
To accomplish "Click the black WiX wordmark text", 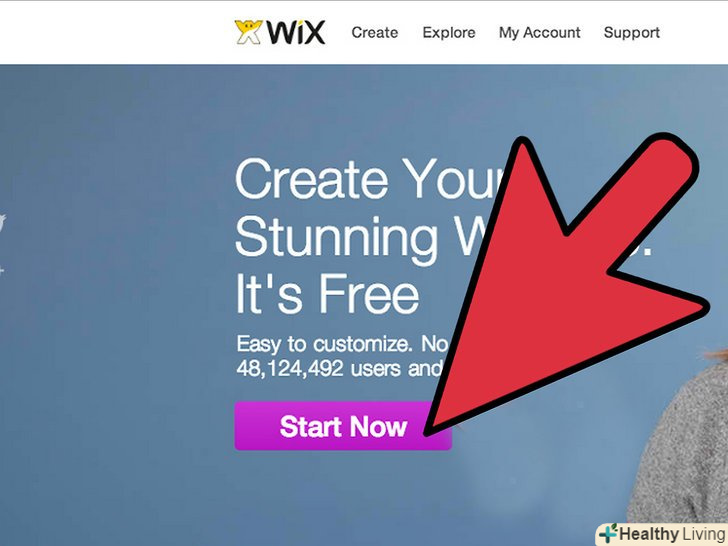I will click(x=296, y=32).
